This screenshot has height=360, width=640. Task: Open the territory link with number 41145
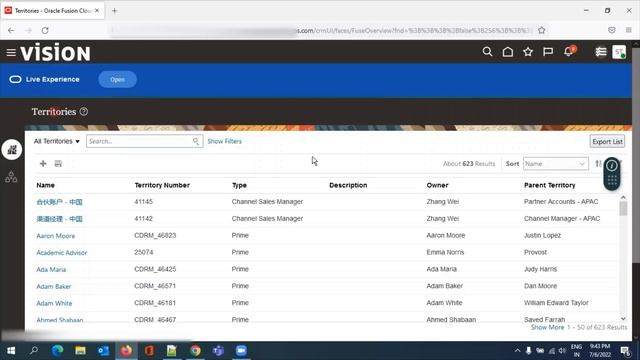[59, 202]
